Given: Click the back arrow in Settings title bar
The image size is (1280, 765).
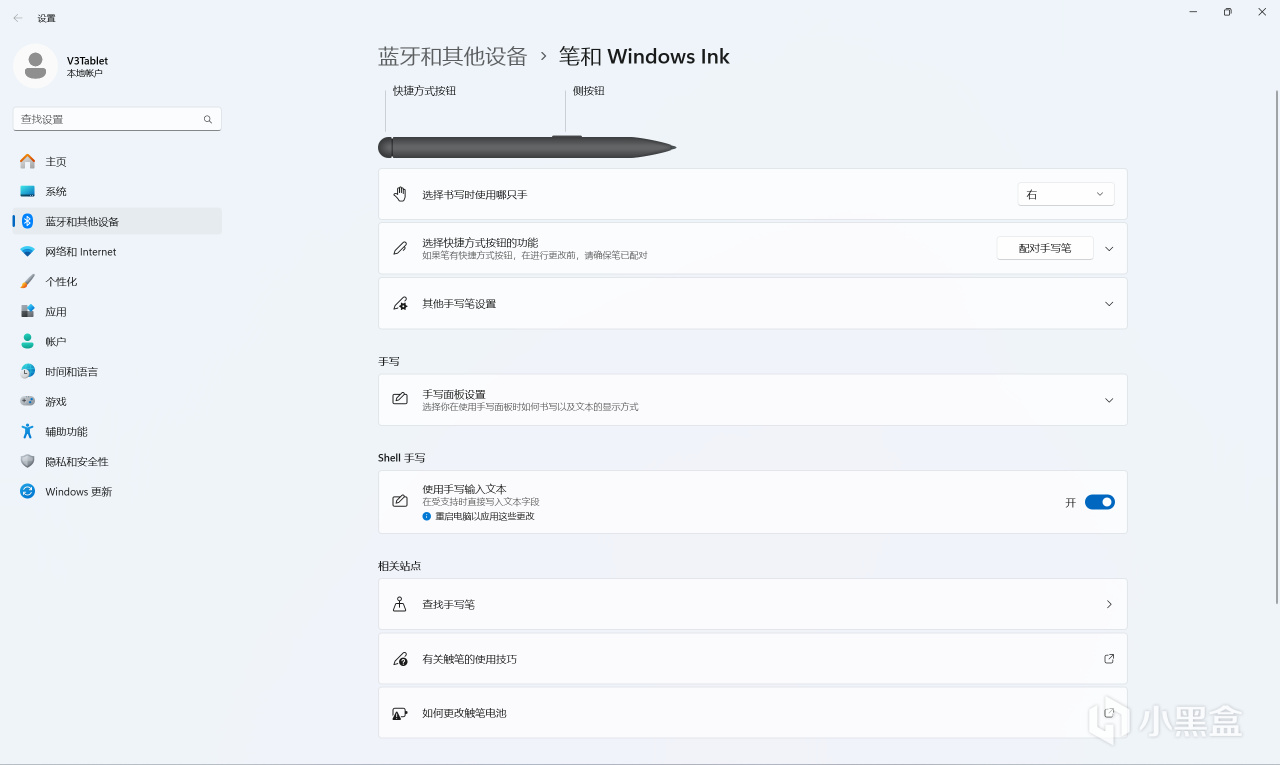Looking at the screenshot, I should coord(18,18).
